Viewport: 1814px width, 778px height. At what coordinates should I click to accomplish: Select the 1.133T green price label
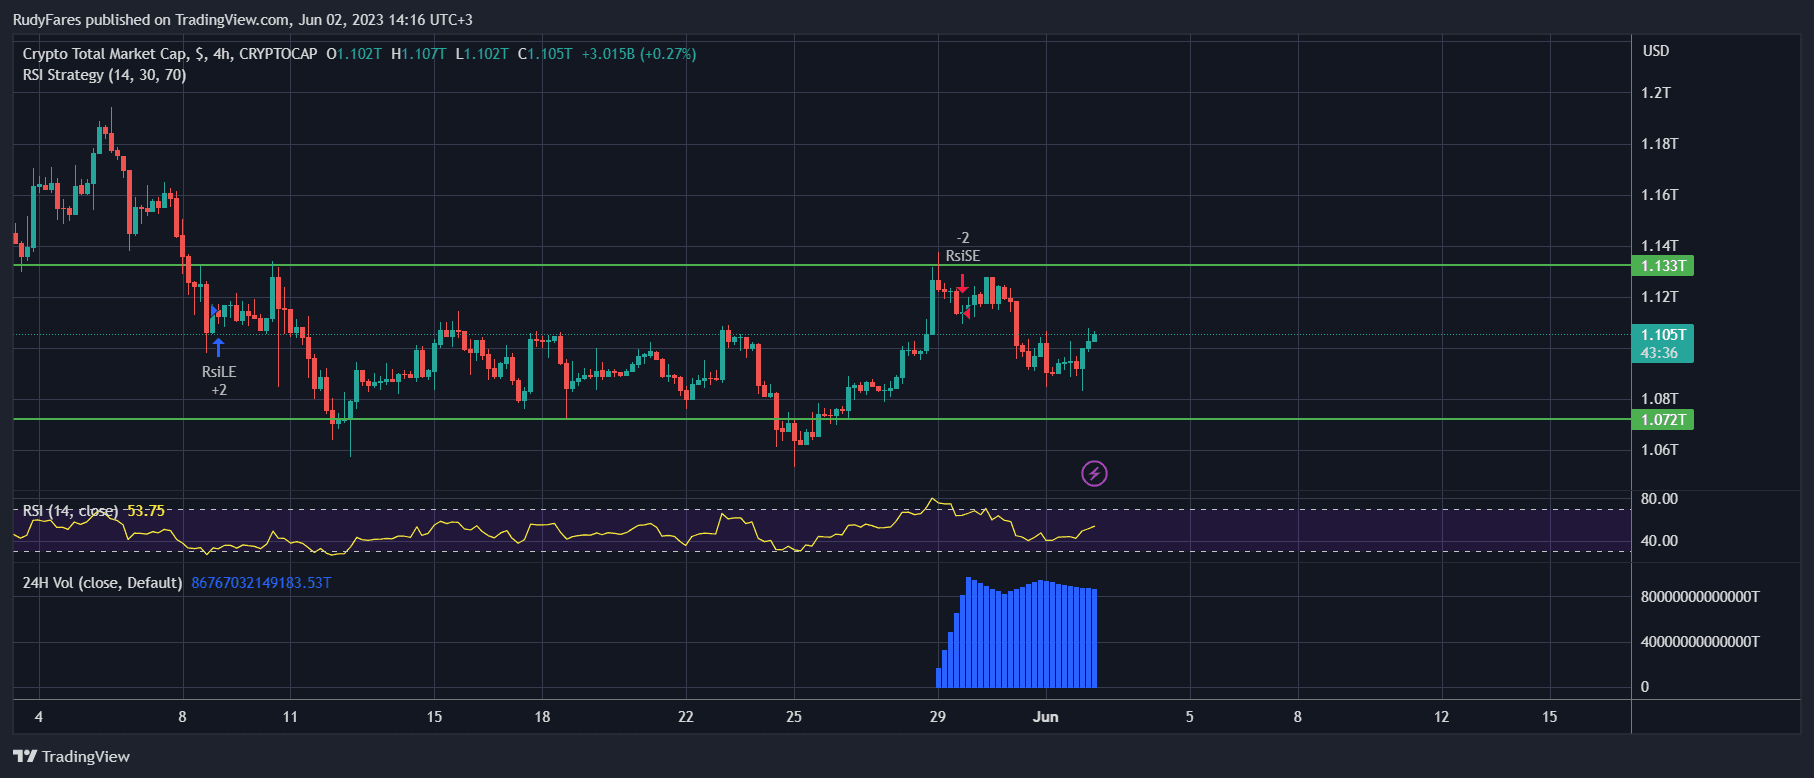[x=1662, y=266]
